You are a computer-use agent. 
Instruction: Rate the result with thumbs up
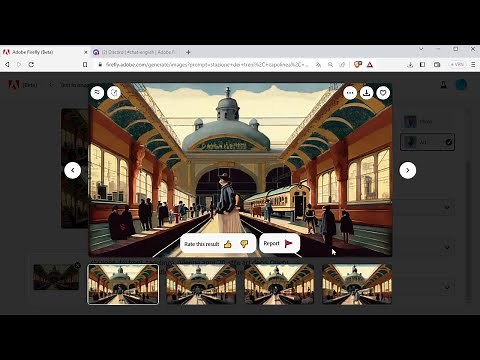(x=228, y=244)
